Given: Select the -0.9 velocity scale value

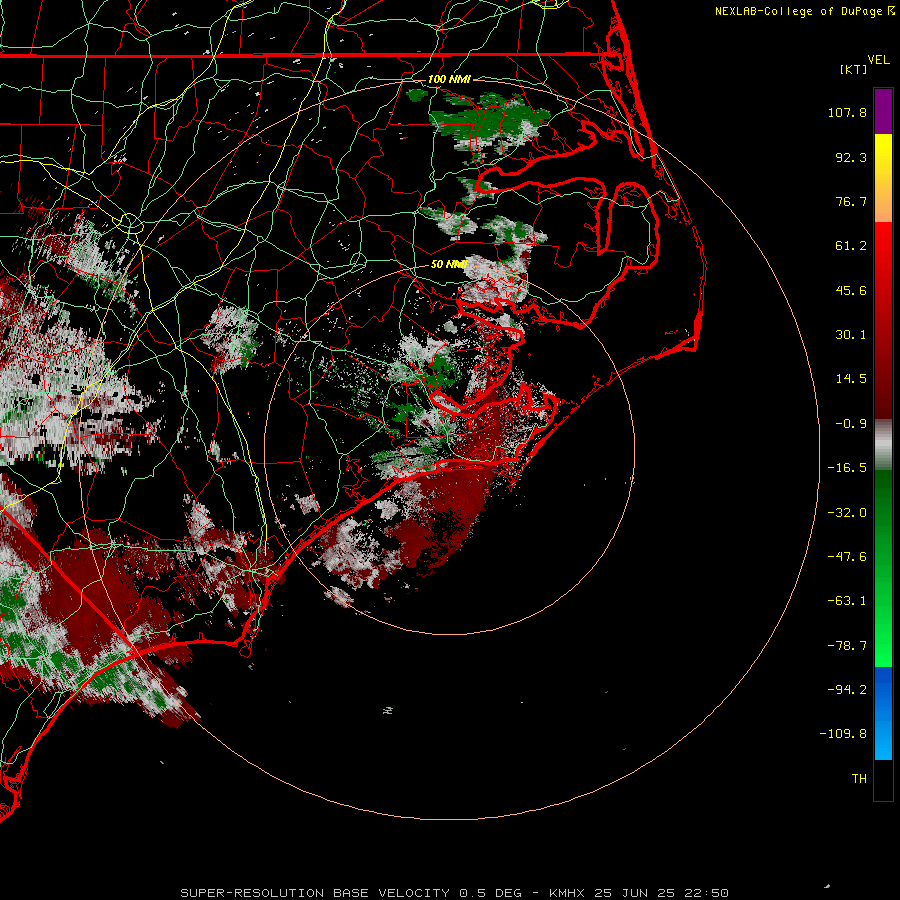Looking at the screenshot, I should [x=851, y=424].
